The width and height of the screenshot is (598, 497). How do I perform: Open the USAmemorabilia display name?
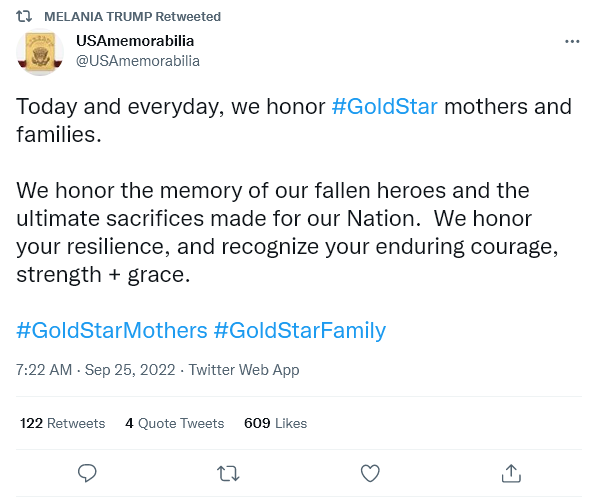coord(135,41)
